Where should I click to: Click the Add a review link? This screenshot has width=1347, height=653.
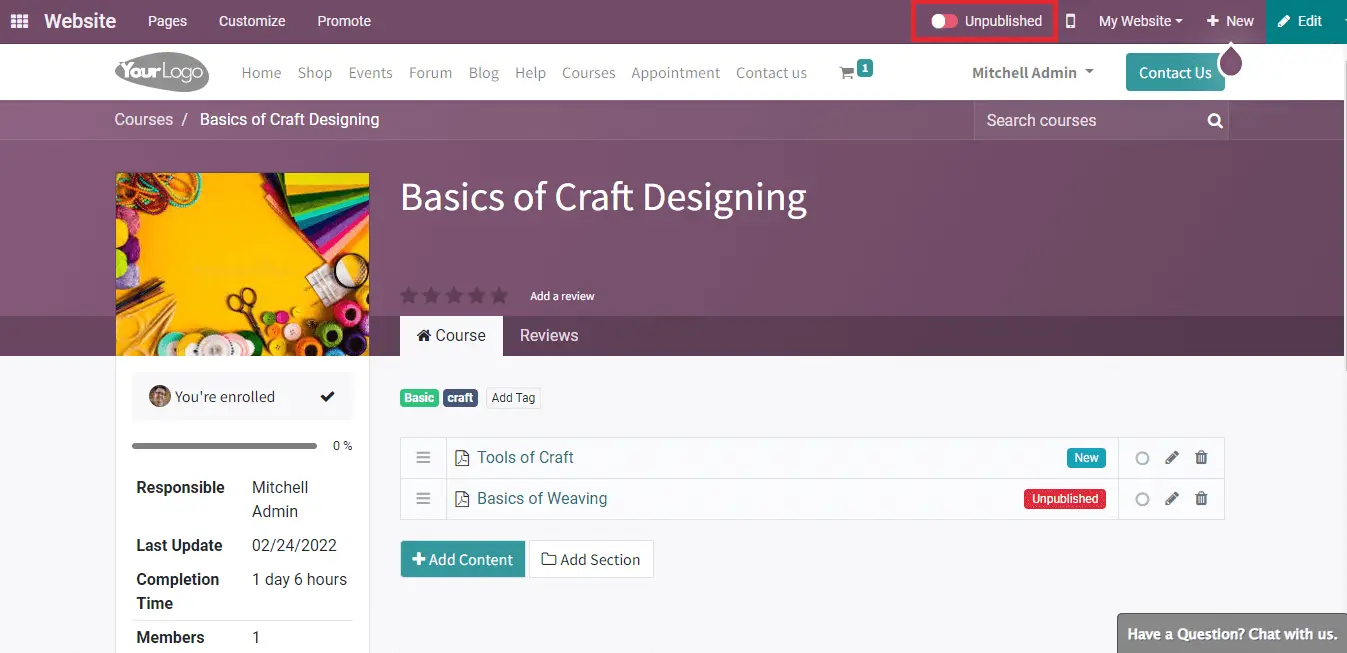[562, 296]
